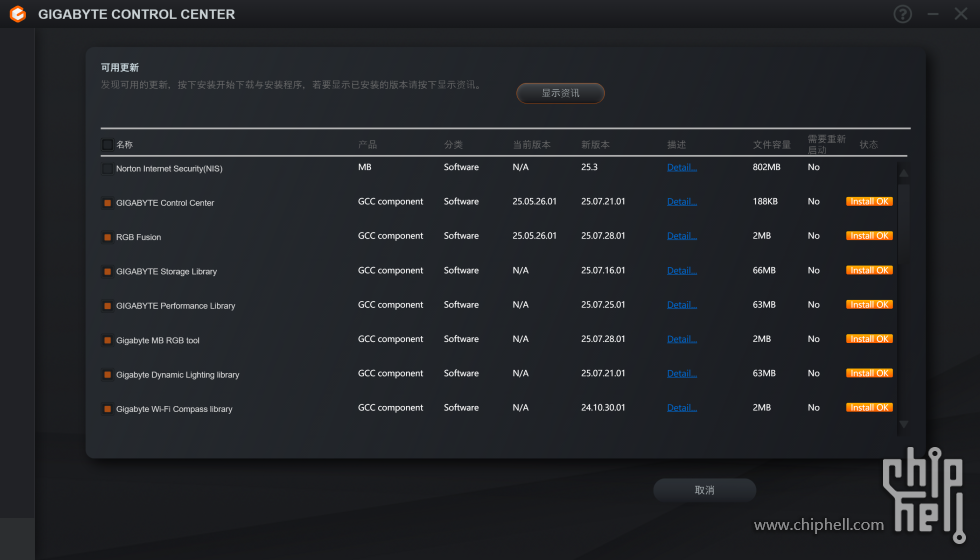This screenshot has width=980, height=560.
Task: Click the 分类 column header
Action: click(453, 144)
